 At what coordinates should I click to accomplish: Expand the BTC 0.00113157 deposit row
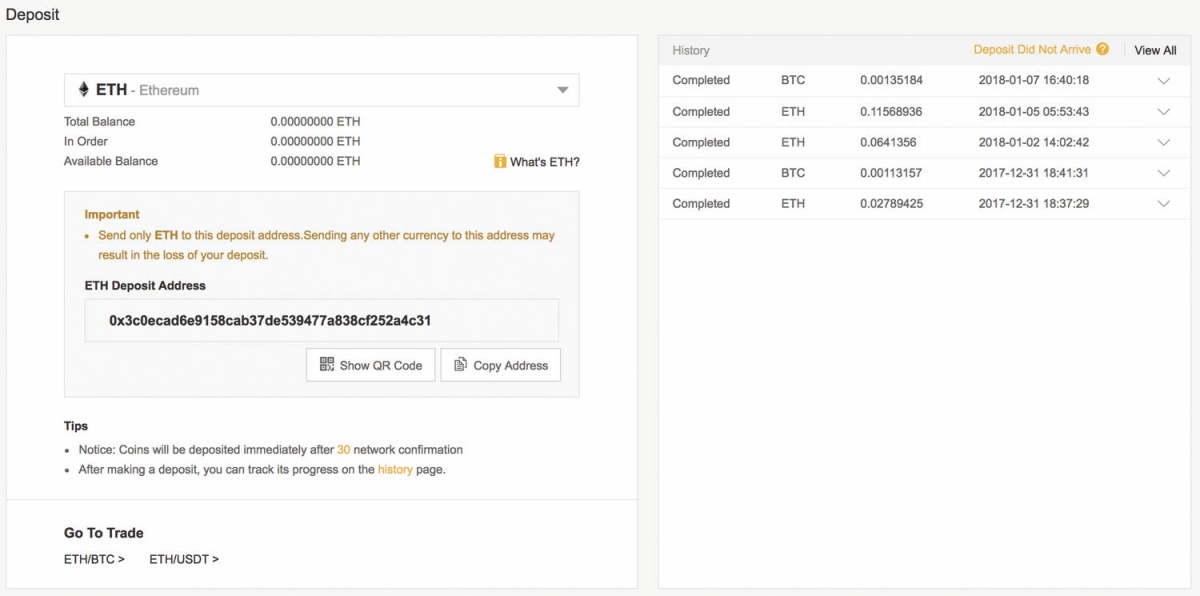(1163, 173)
